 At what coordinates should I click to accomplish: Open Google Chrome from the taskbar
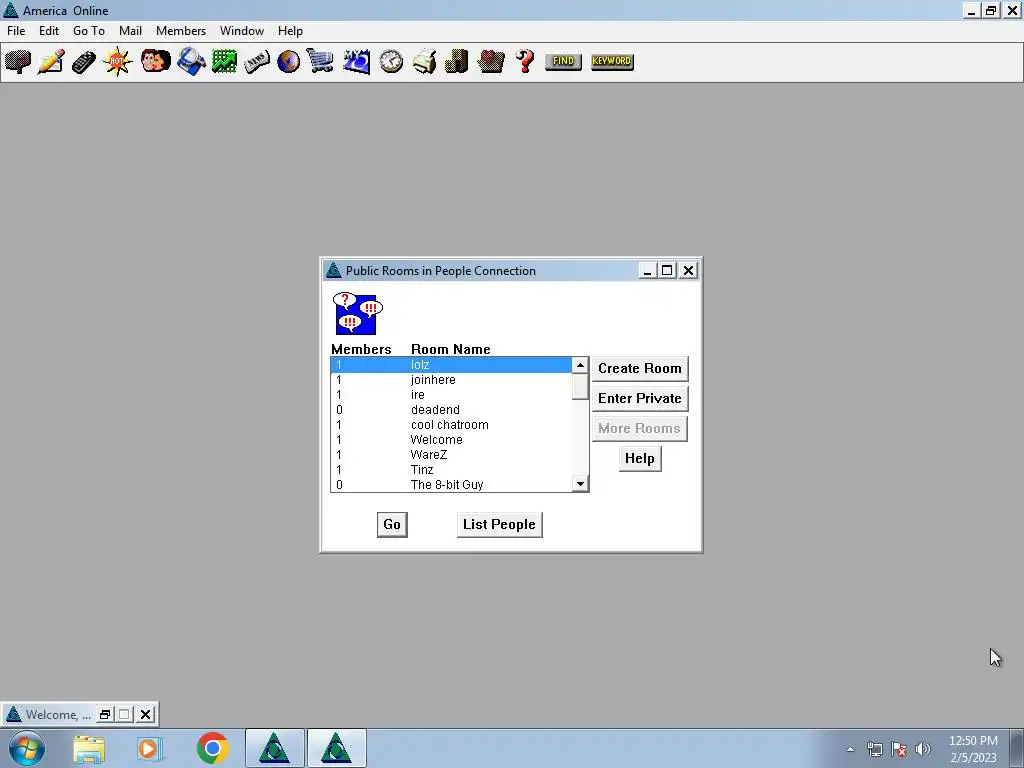(212, 748)
